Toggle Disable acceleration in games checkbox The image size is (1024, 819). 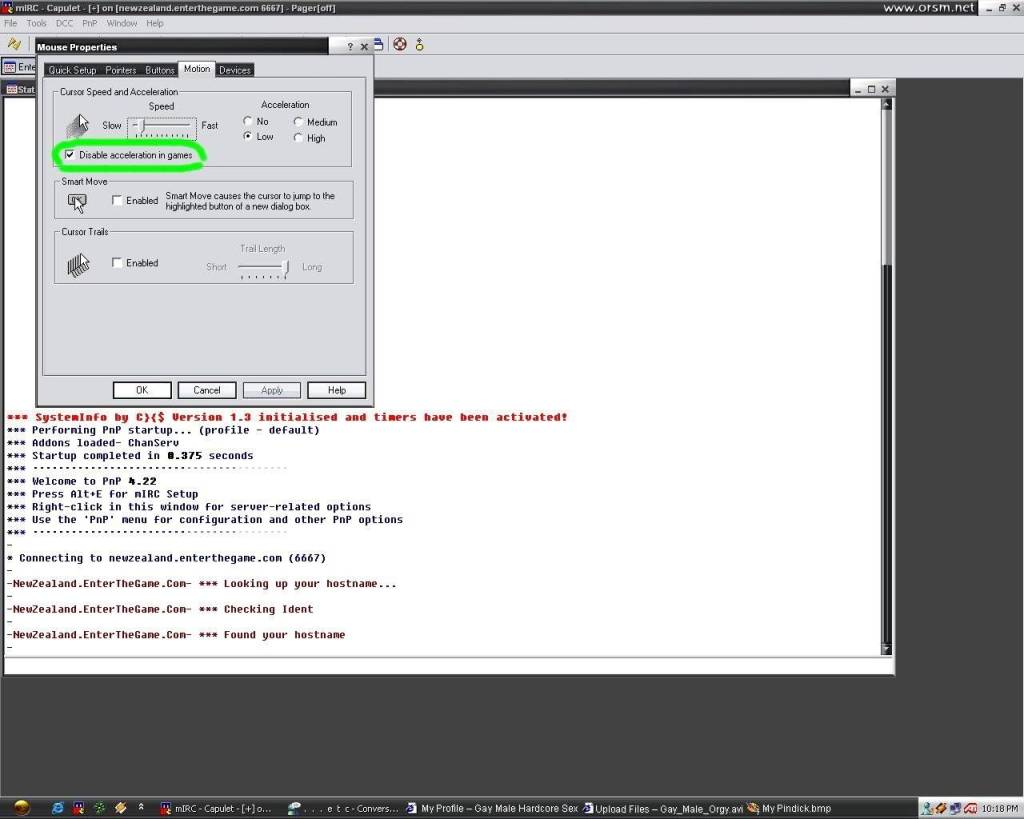click(69, 155)
